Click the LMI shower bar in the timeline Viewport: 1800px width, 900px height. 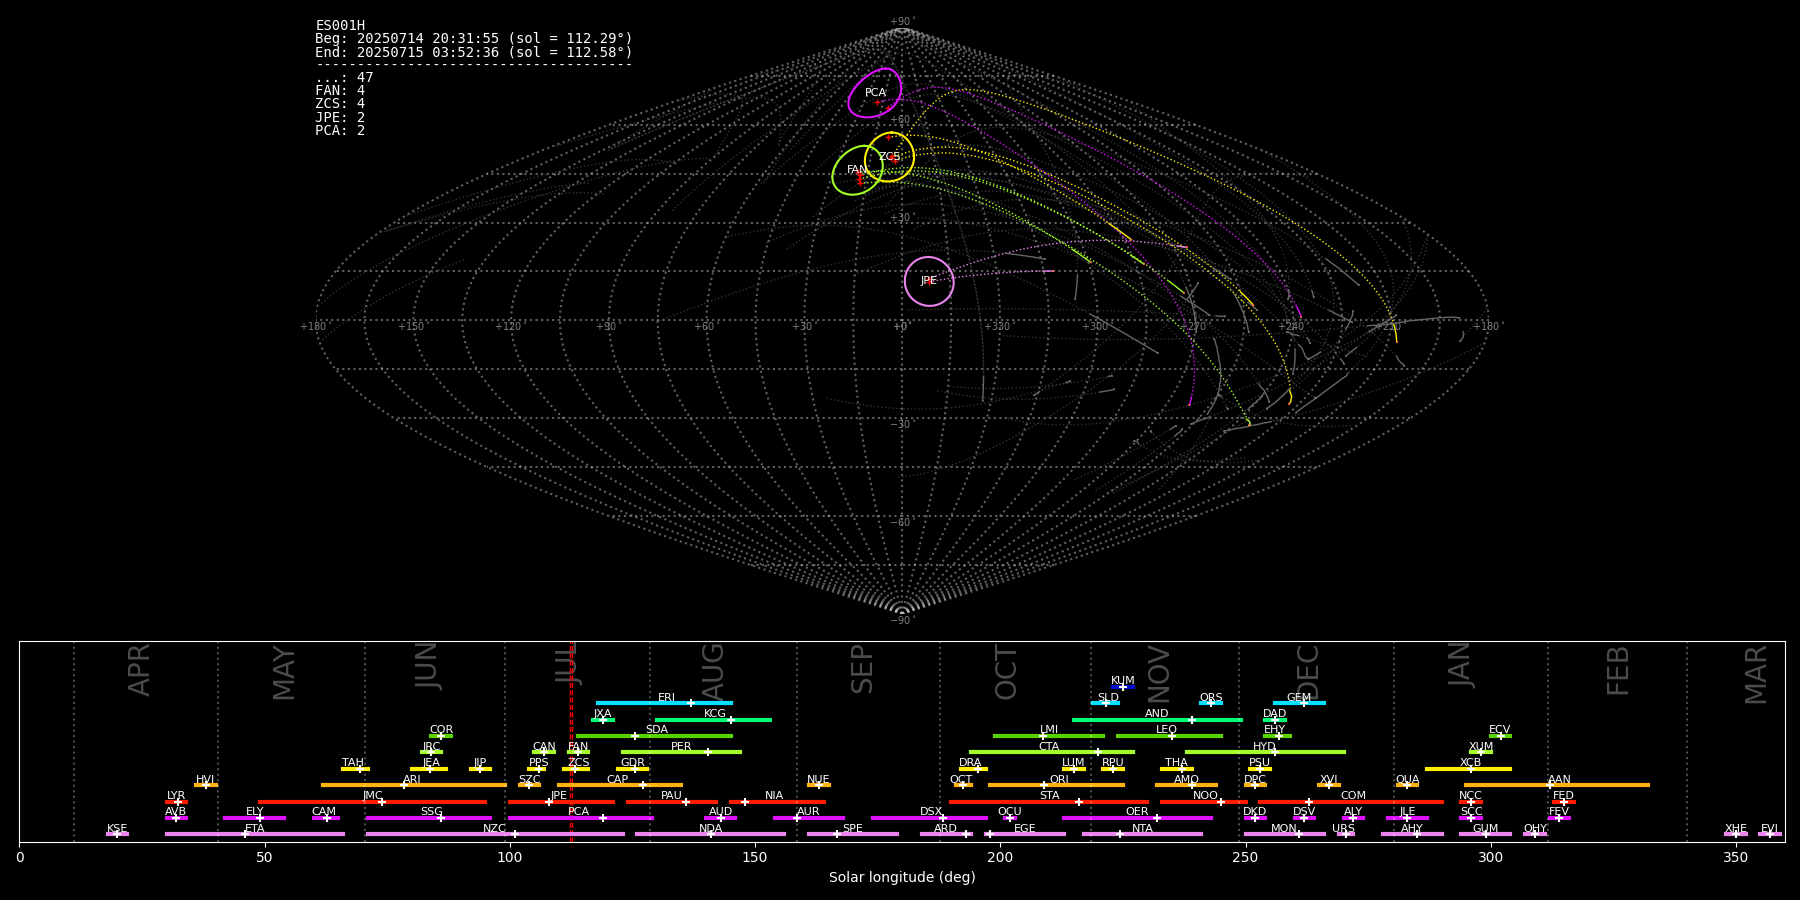[x=1049, y=736]
